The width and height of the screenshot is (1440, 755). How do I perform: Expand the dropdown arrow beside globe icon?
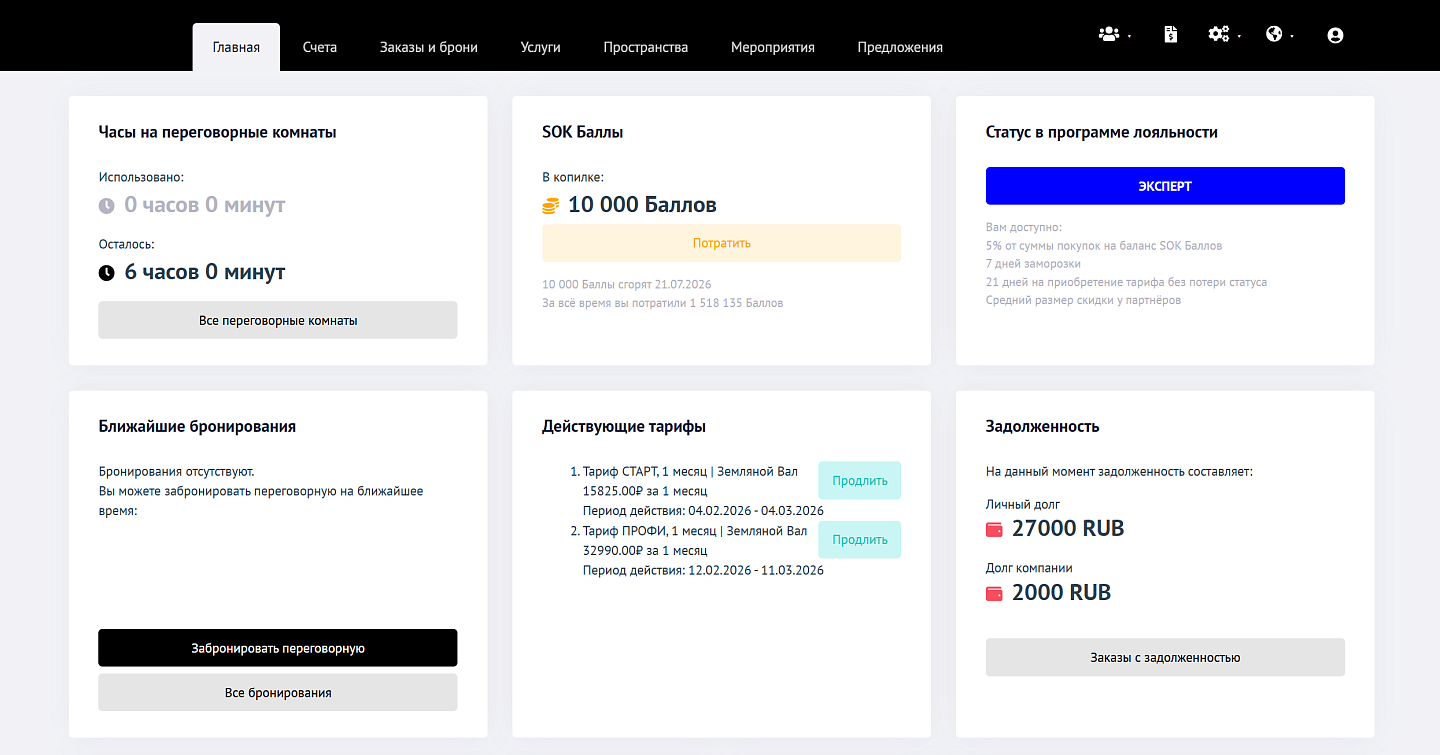click(x=1292, y=37)
